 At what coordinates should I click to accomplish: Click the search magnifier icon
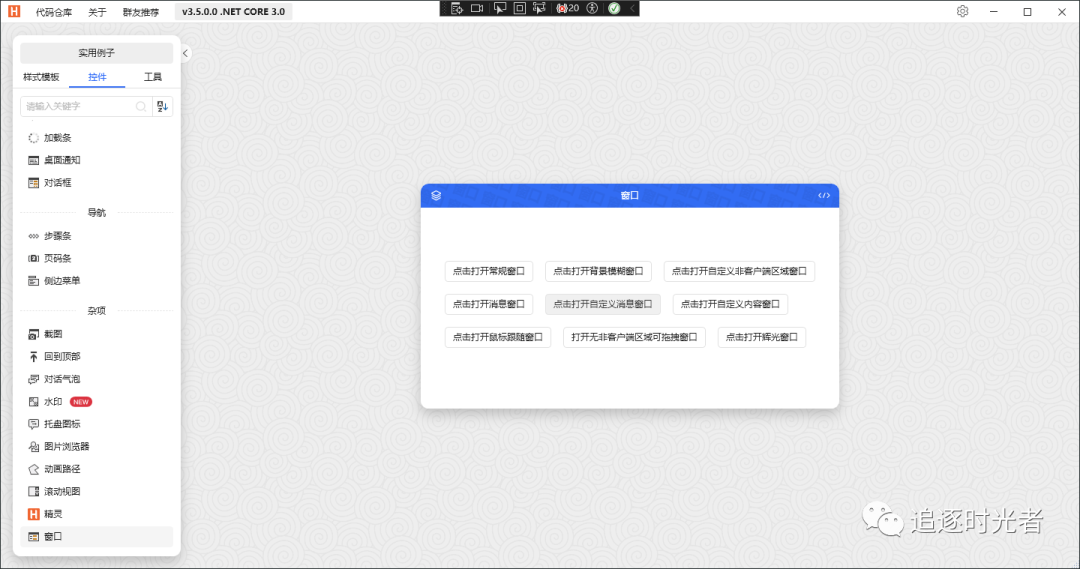tap(141, 106)
